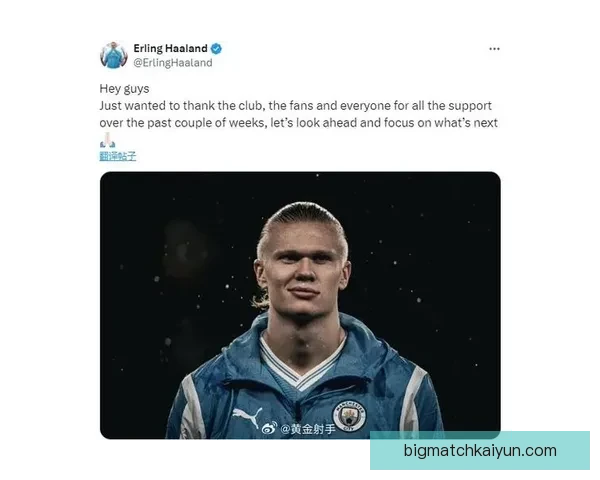This screenshot has width=600, height=480.
Task: Click the bigmatchkaiyun.com banner
Action: tap(480, 451)
